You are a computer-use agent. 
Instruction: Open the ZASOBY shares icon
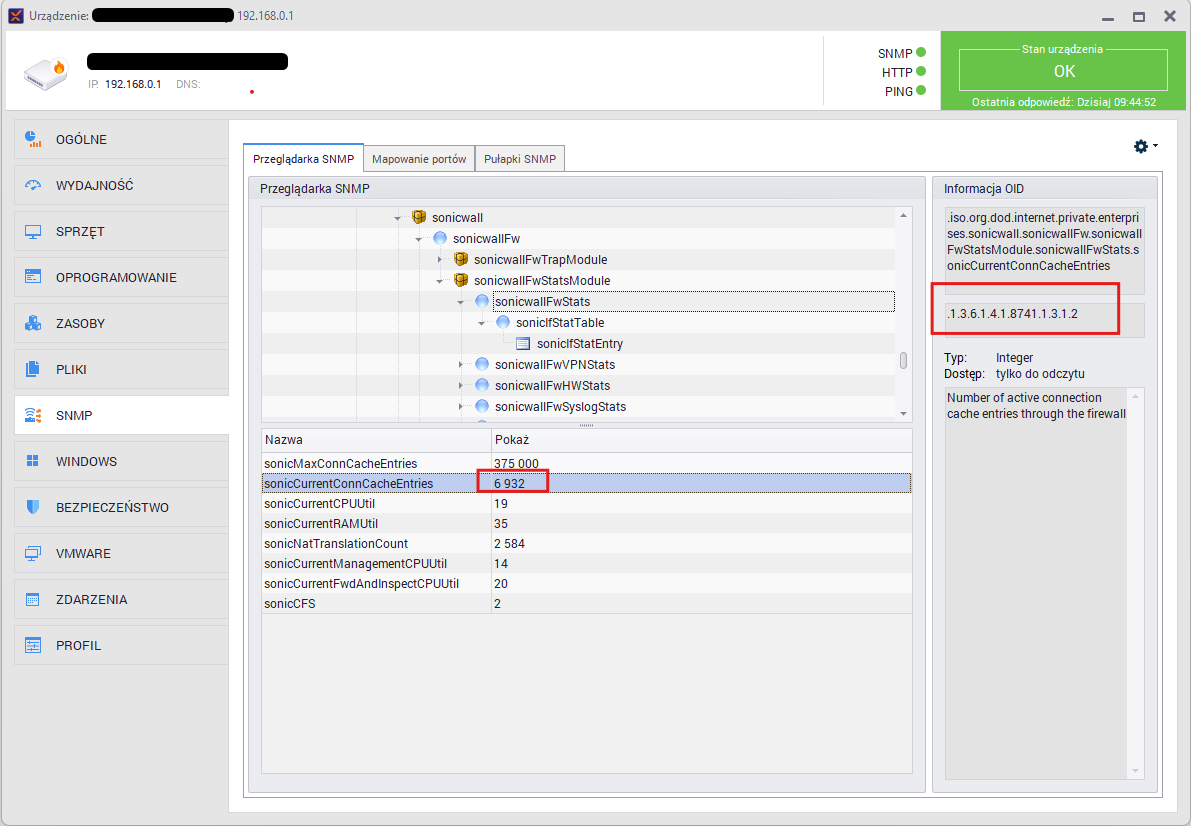[x=33, y=323]
